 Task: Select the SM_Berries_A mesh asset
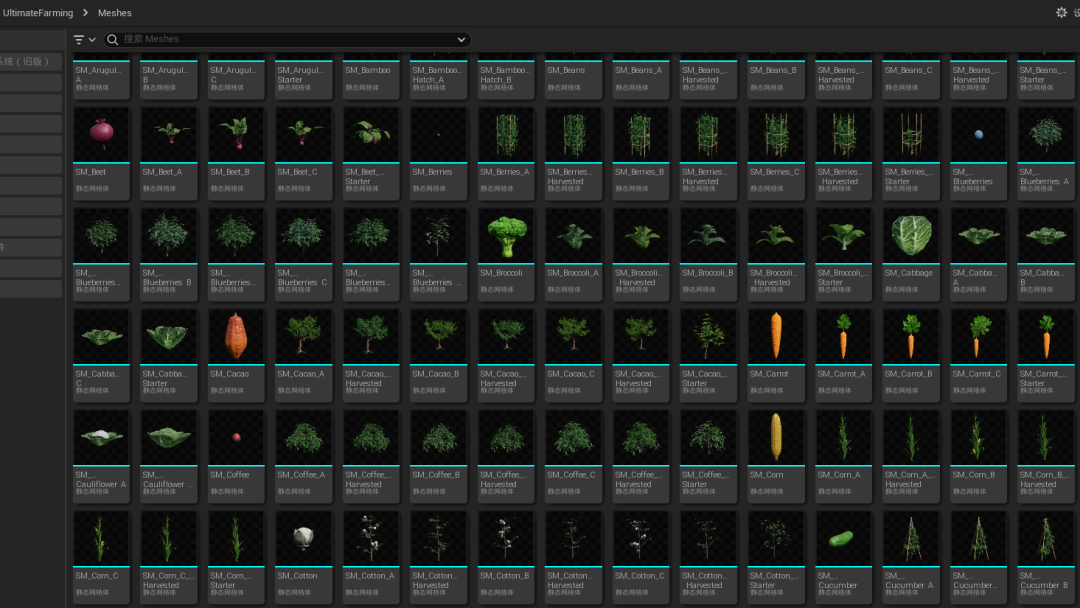click(x=506, y=153)
